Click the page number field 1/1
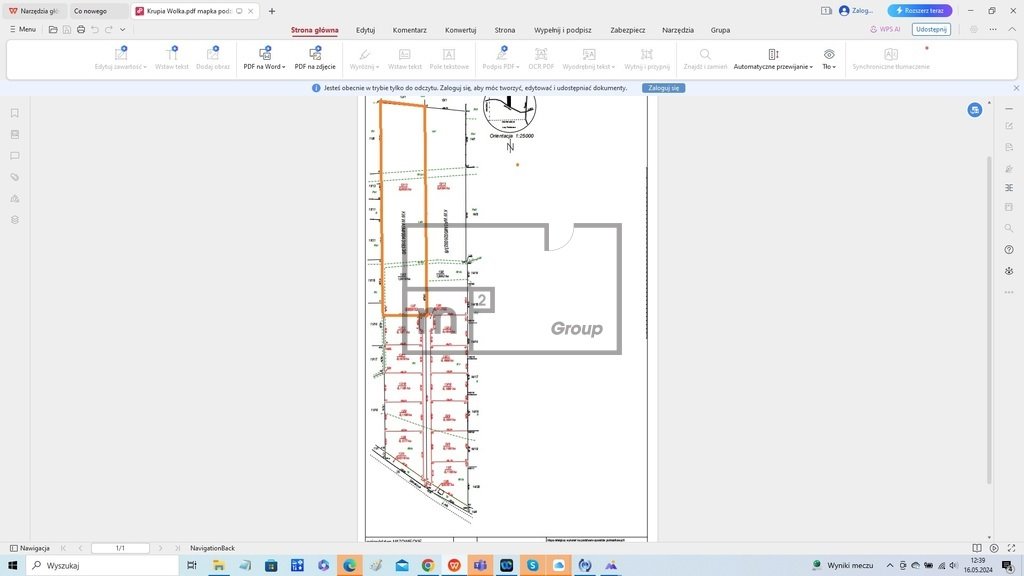Image resolution: width=1024 pixels, height=576 pixels. click(120, 548)
